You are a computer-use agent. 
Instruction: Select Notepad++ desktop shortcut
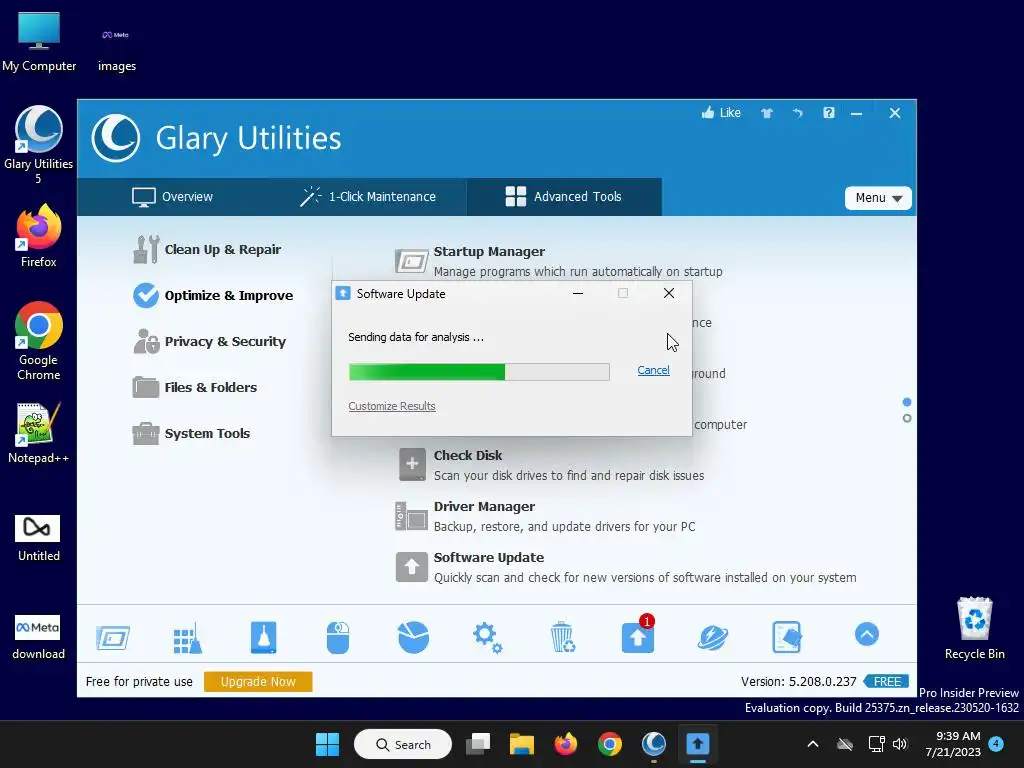pos(39,433)
